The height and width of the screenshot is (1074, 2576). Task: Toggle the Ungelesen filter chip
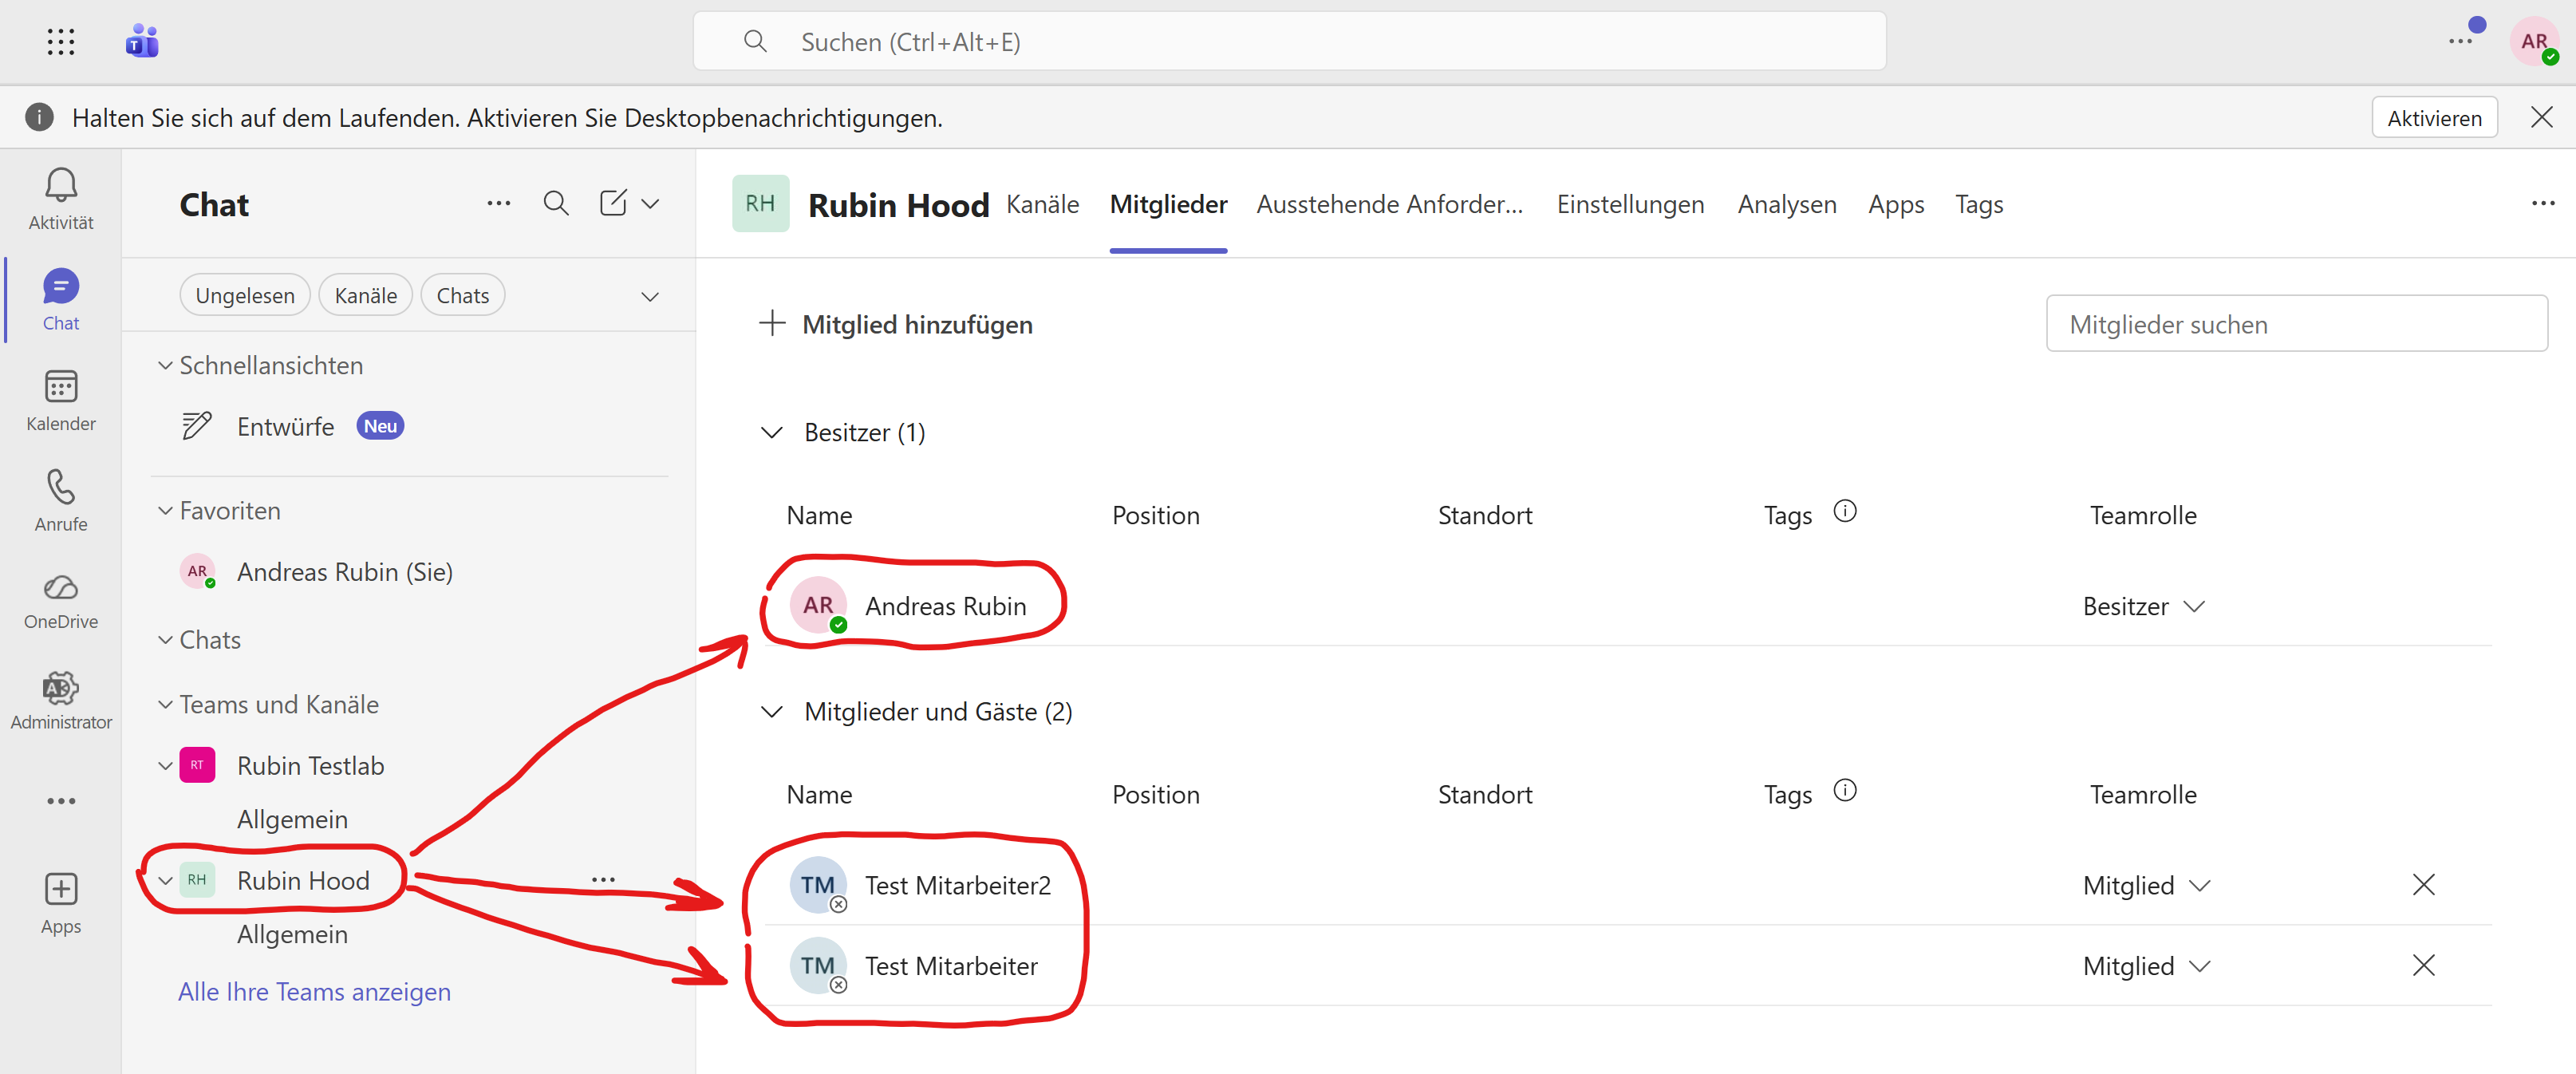click(x=245, y=296)
